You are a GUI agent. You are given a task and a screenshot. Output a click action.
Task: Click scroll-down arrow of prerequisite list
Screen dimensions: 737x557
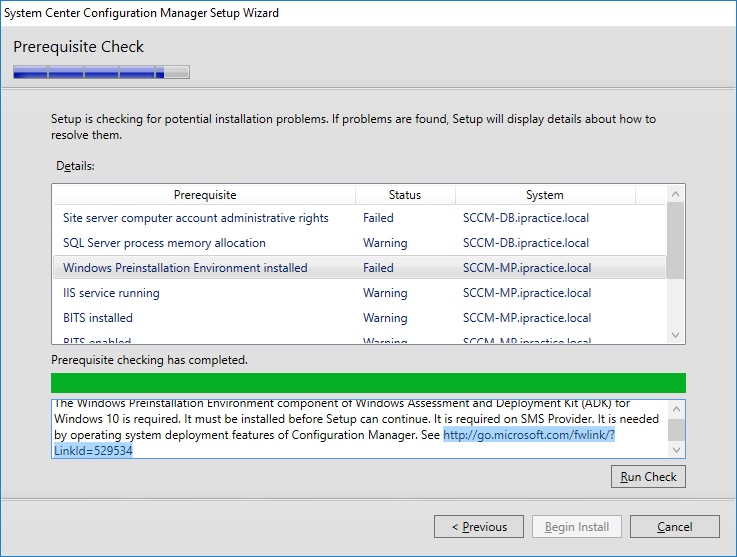point(675,335)
